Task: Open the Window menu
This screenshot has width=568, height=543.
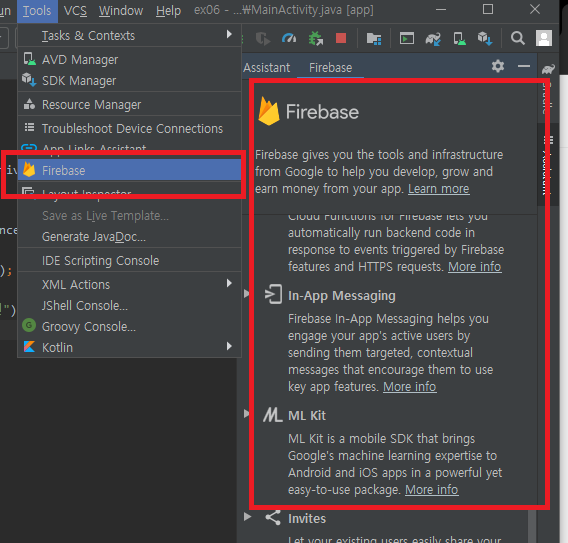Action: click(121, 11)
